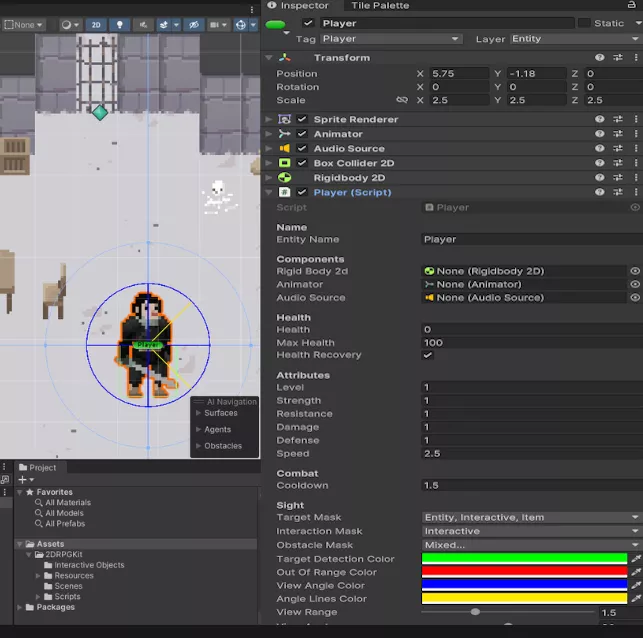Open the Layer dropdown showing Entity
The height and width of the screenshot is (638, 643).
[574, 39]
